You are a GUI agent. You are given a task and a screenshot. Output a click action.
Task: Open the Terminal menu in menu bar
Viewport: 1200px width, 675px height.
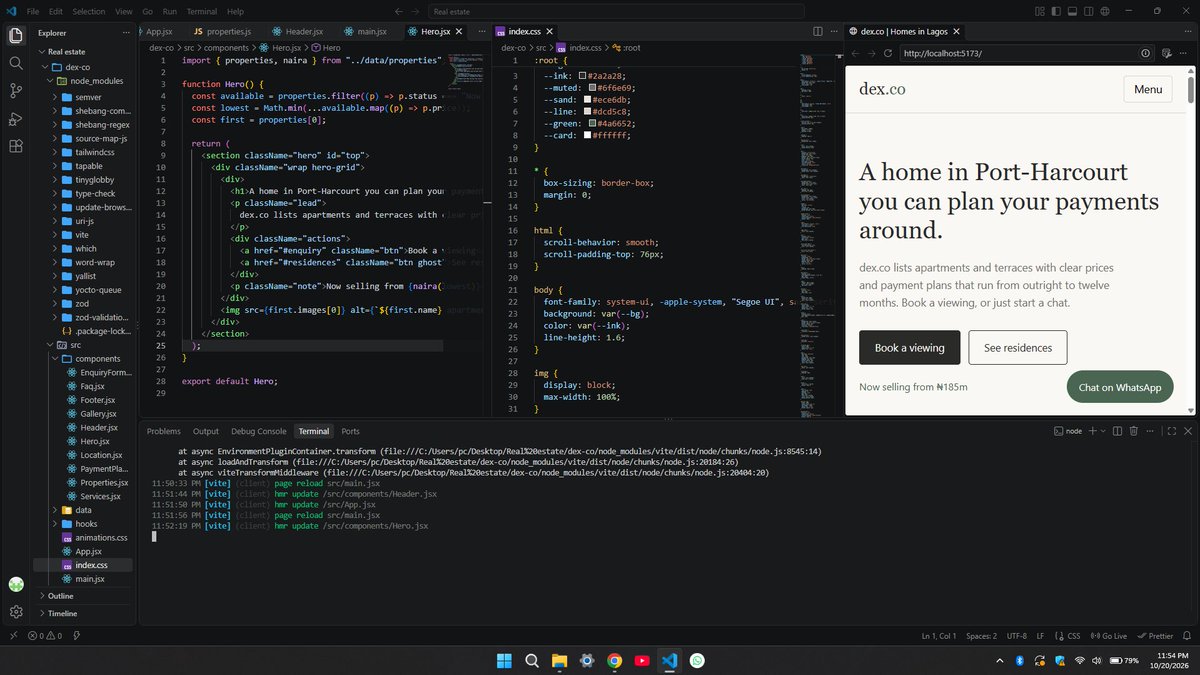point(202,11)
